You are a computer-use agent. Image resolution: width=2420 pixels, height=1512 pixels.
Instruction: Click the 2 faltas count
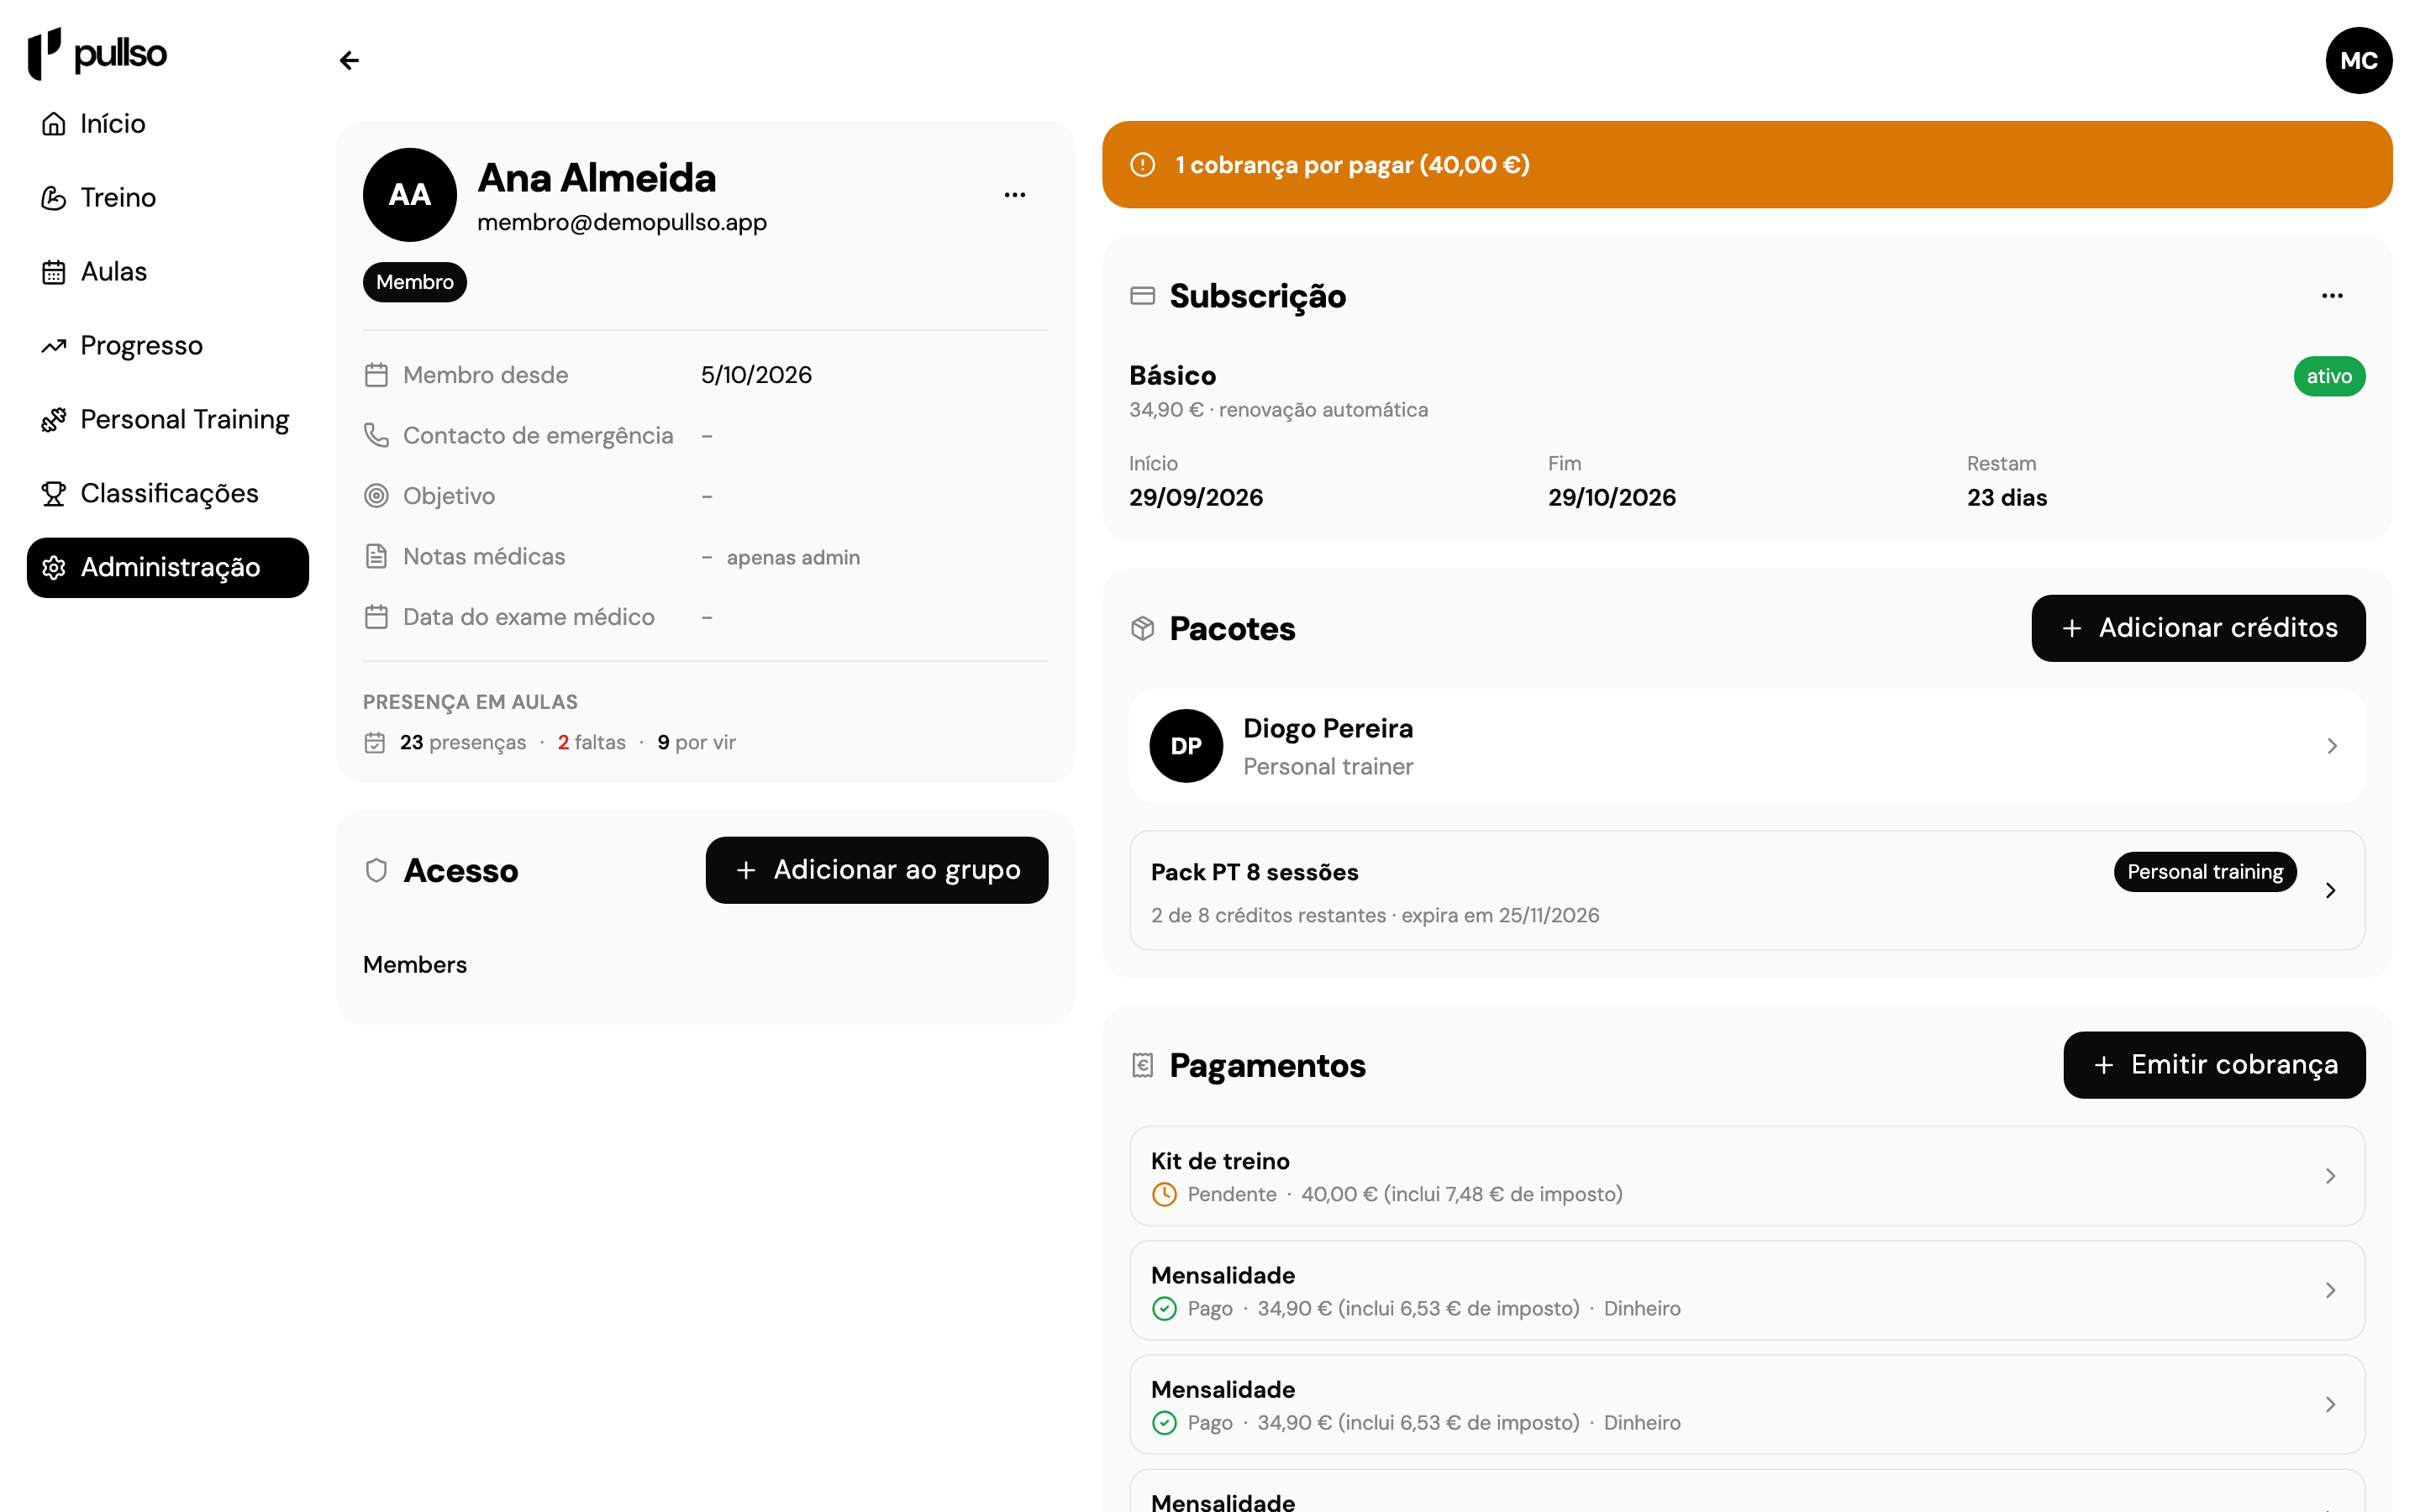click(592, 743)
